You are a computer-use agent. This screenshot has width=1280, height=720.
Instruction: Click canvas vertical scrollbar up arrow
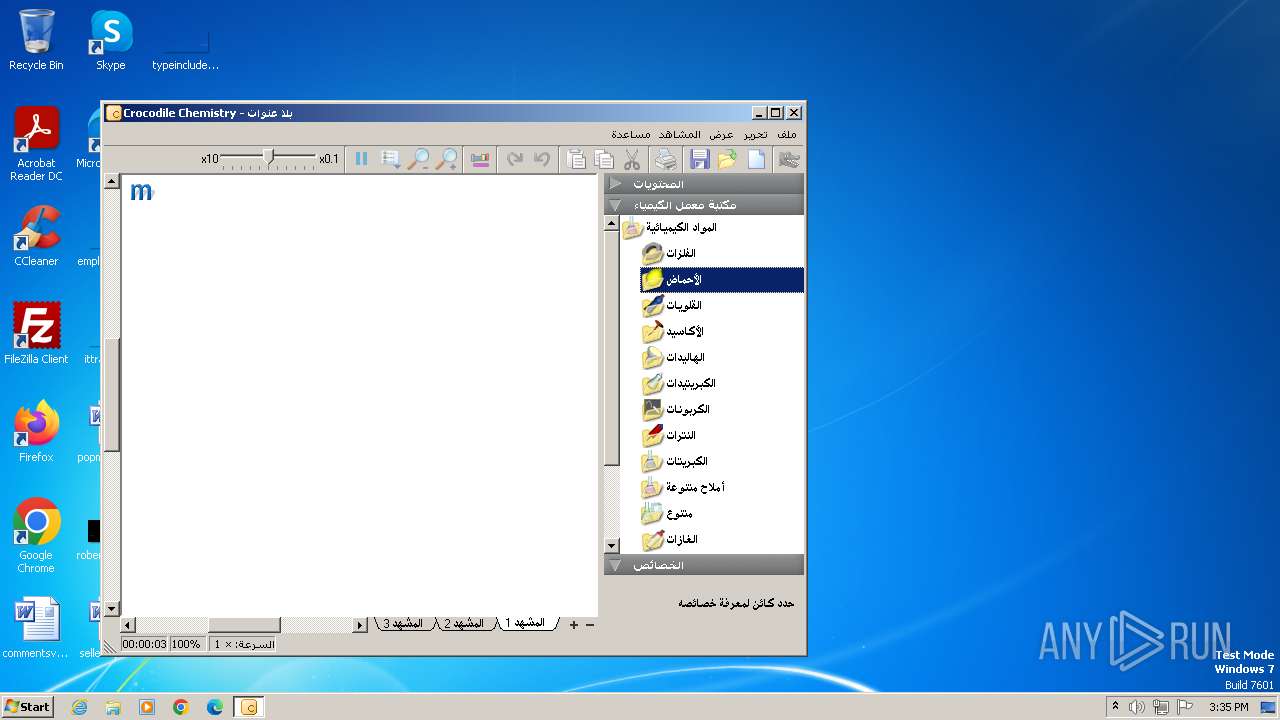pyautogui.click(x=112, y=183)
